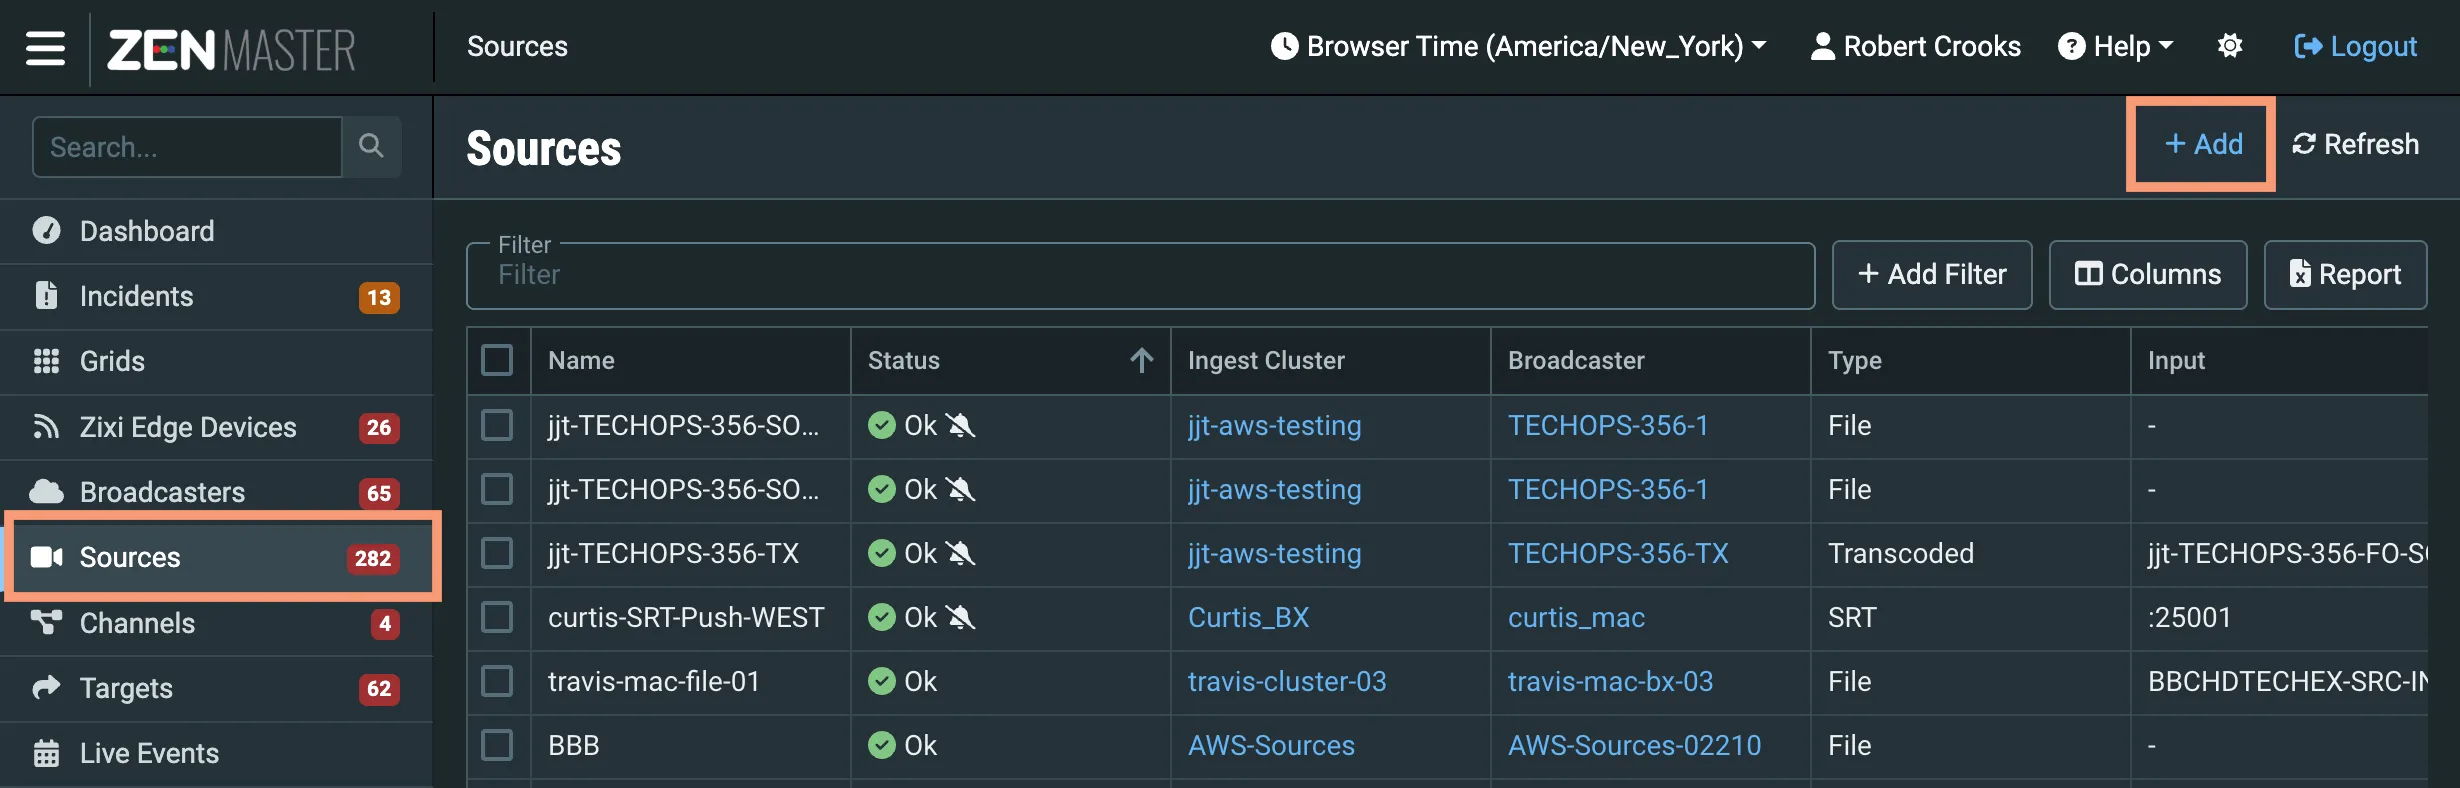Check the jjt-TECHOPS-356-TX row checkbox

click(x=497, y=553)
